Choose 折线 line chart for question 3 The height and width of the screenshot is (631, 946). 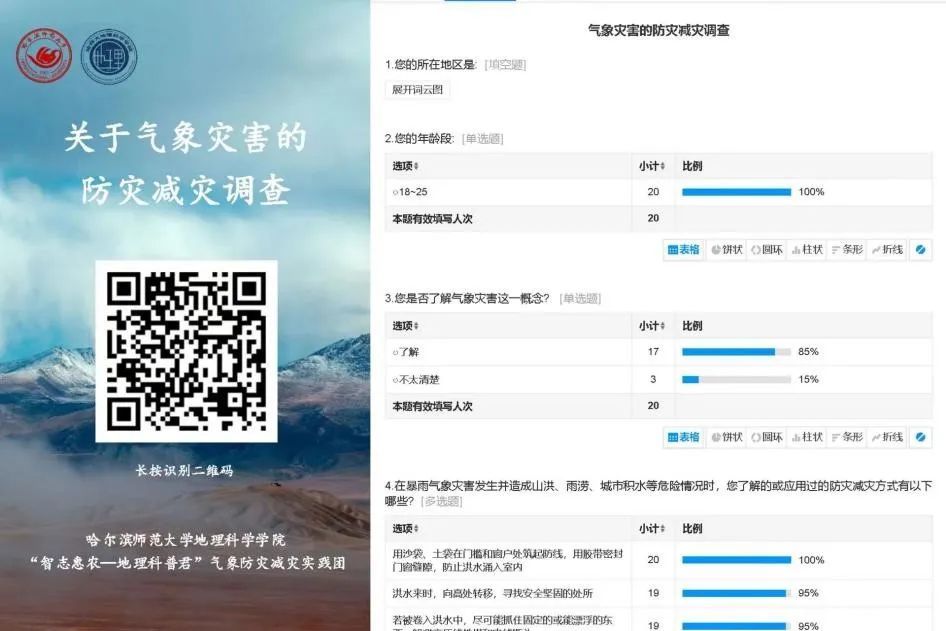pos(886,437)
